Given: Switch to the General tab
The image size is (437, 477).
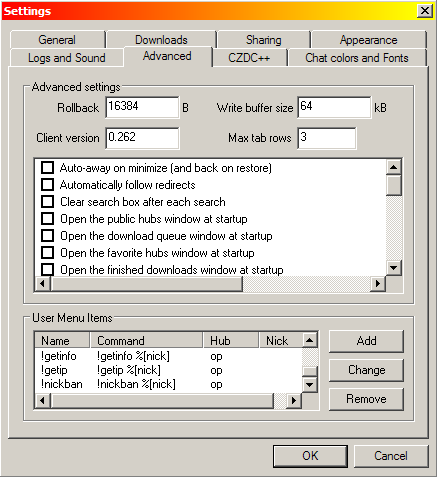Looking at the screenshot, I should click(57, 40).
